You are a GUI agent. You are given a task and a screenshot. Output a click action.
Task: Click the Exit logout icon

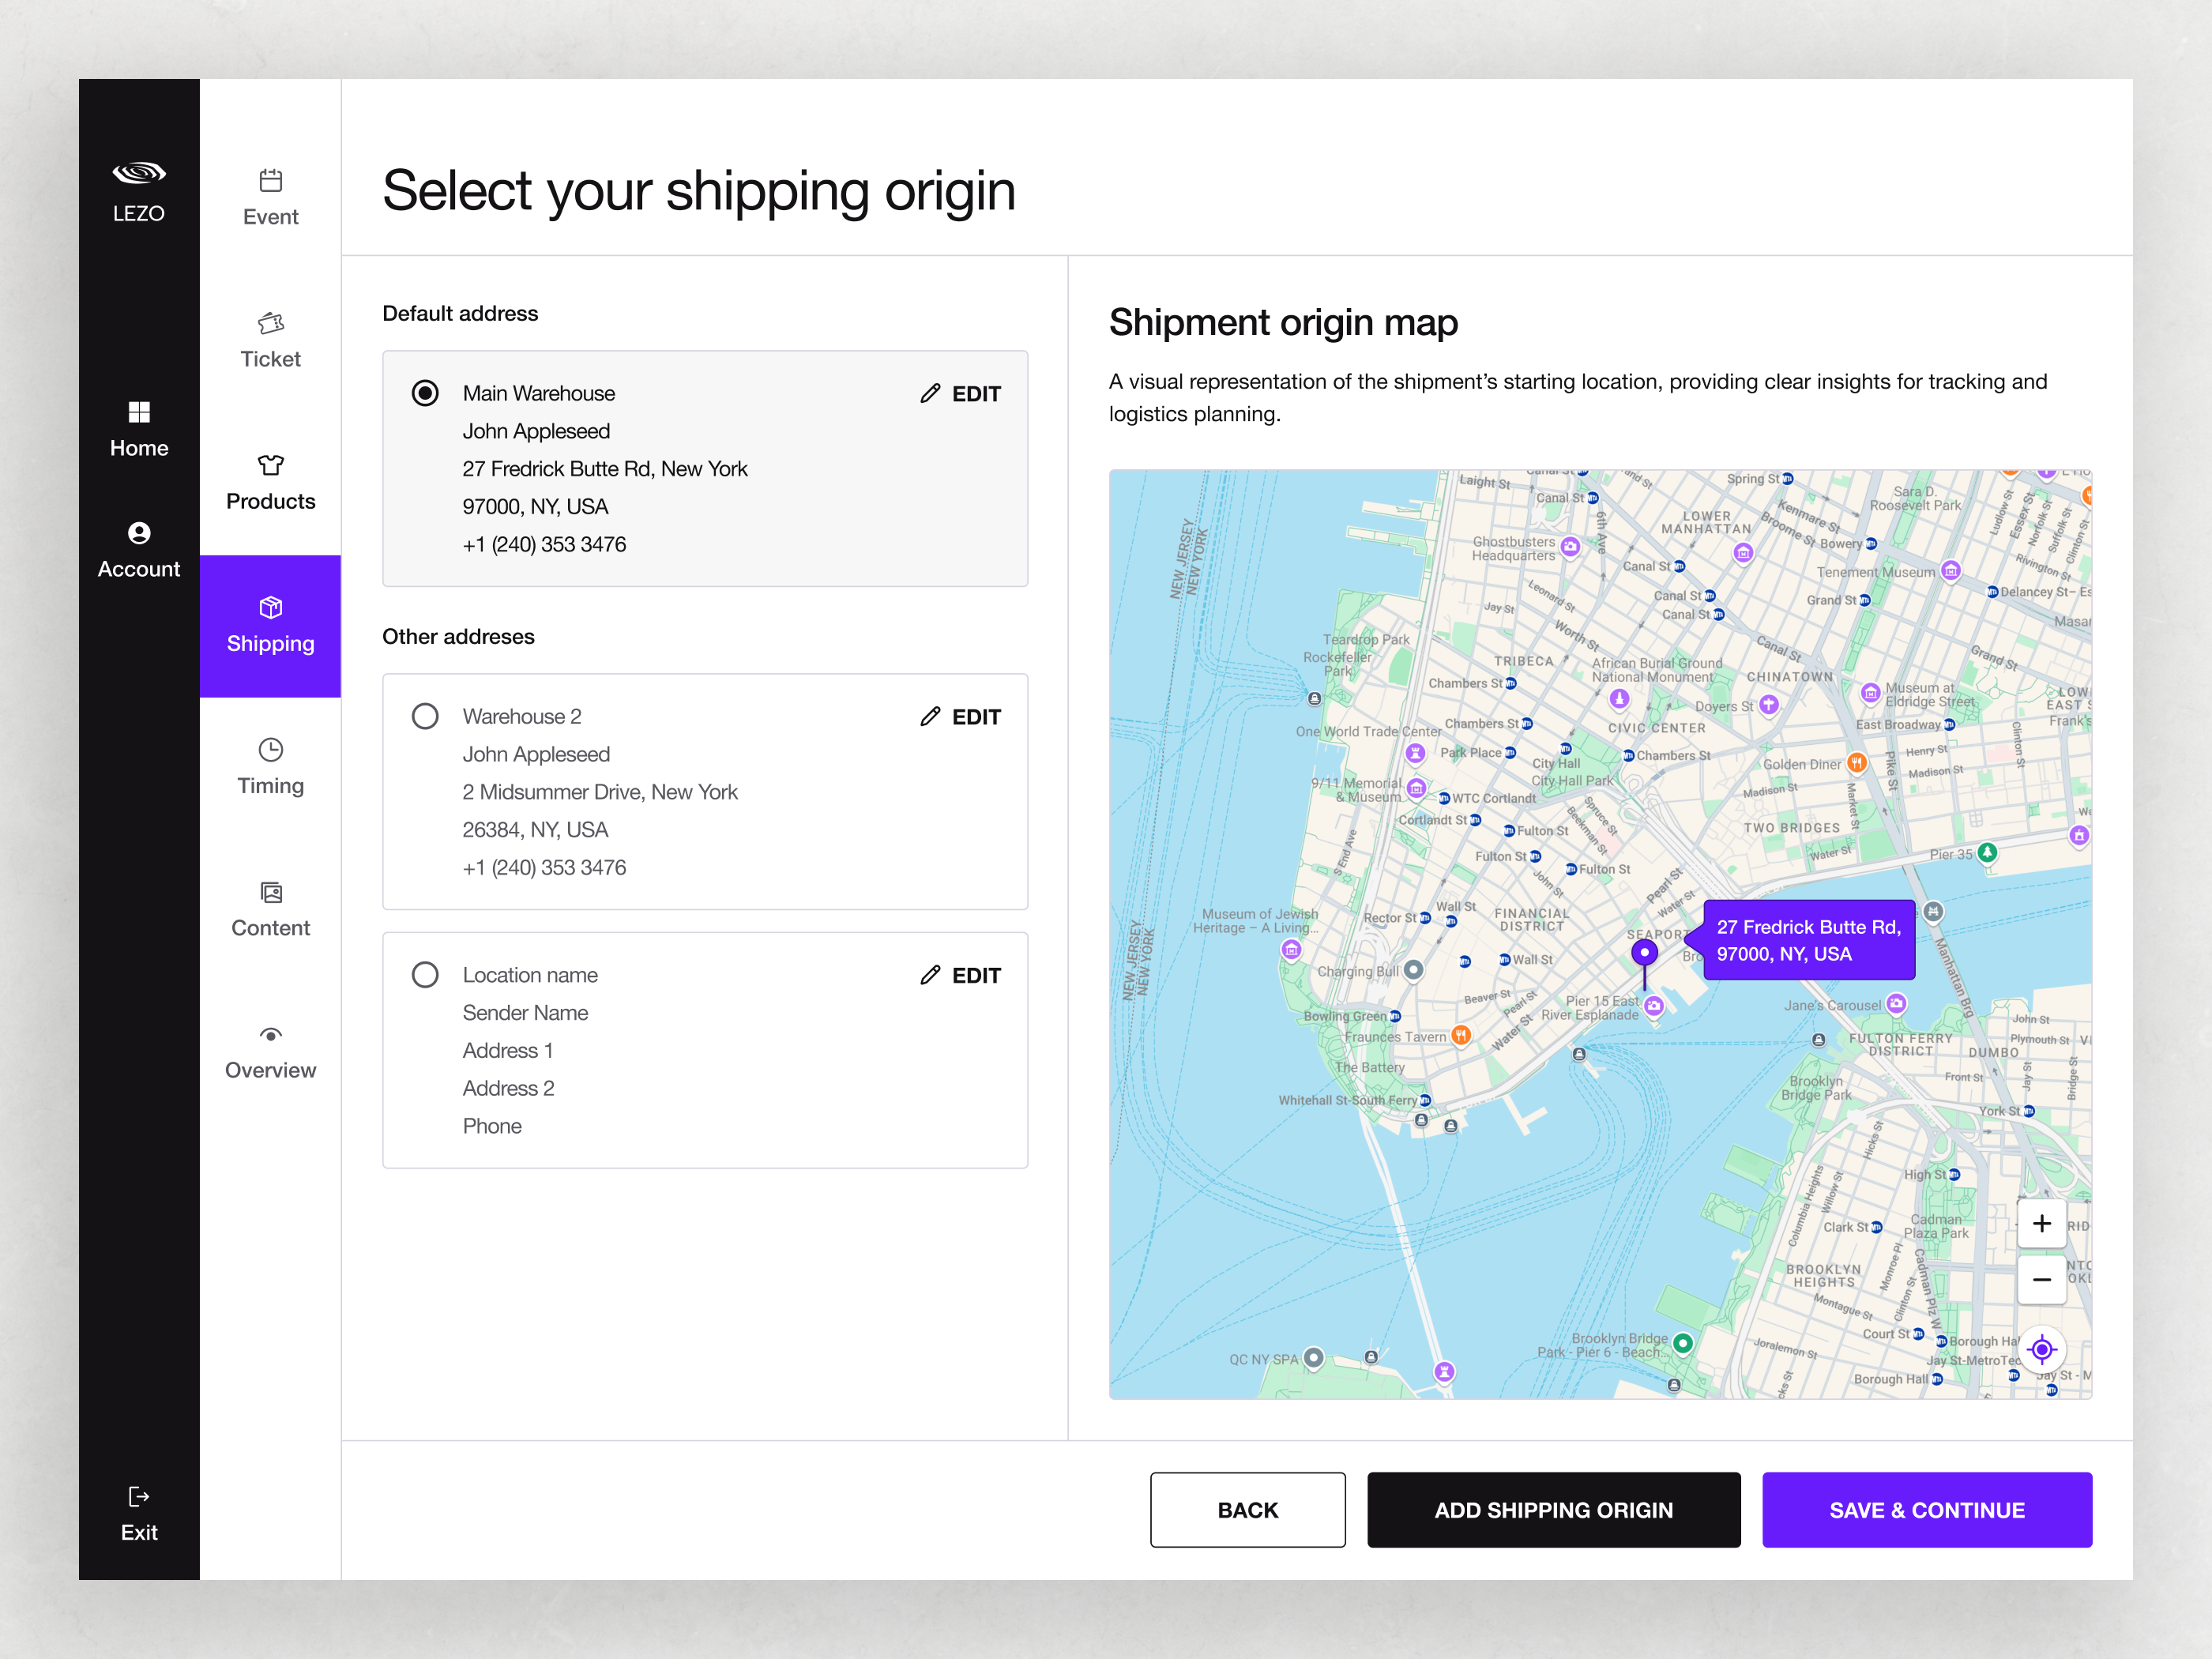click(x=138, y=1496)
